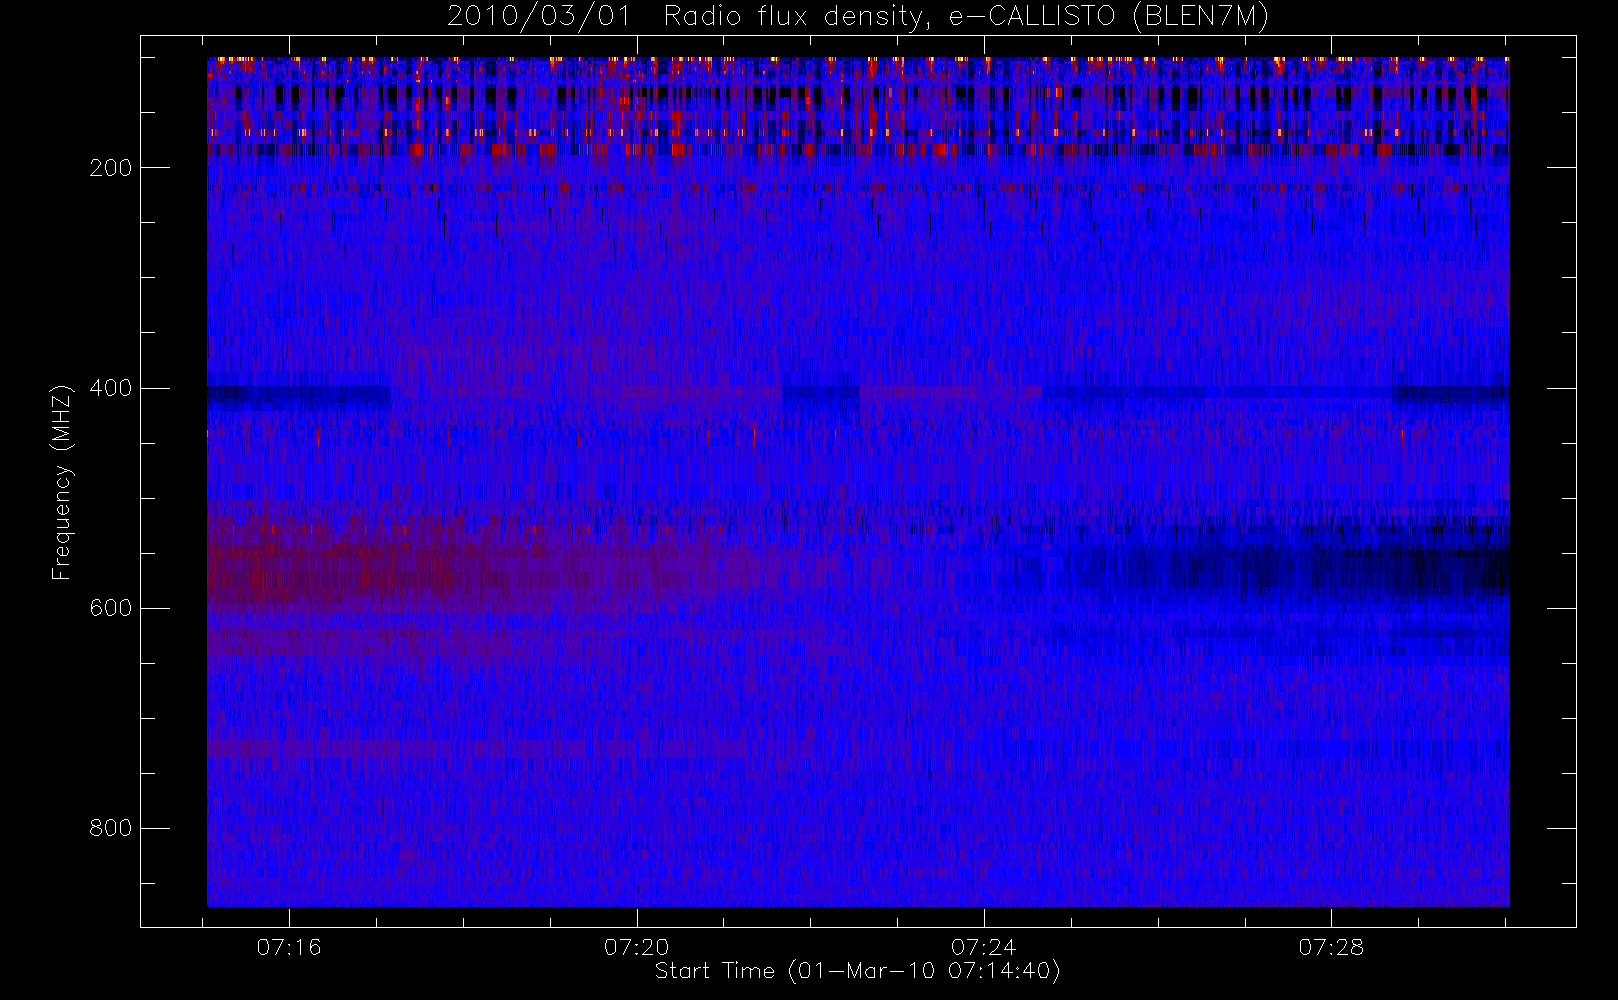The width and height of the screenshot is (1618, 1000).
Task: Click the '07:24' time tick label
Action: coord(984,947)
